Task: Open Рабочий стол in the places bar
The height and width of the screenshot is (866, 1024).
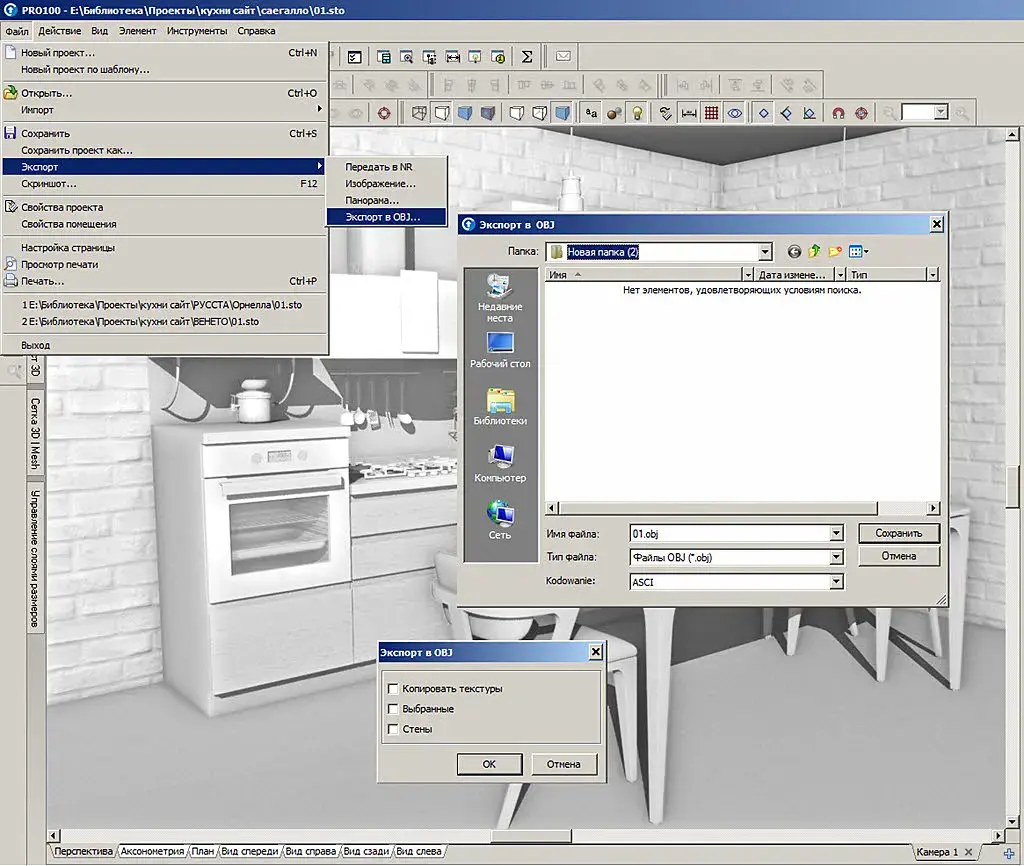Action: (500, 351)
